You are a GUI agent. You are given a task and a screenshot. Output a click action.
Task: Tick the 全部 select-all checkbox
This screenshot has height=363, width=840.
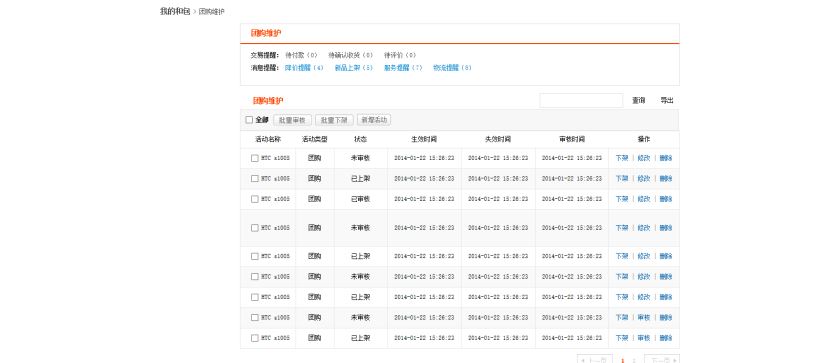click(x=249, y=120)
